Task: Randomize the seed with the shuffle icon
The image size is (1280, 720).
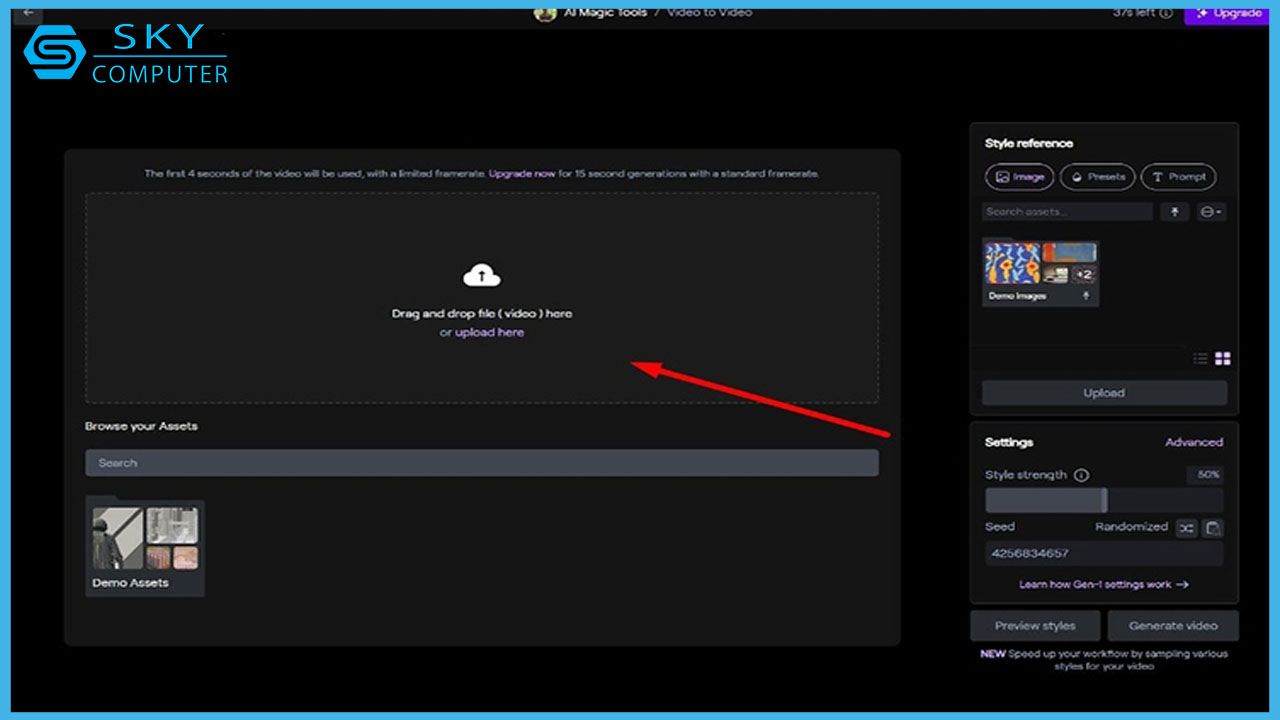Action: pos(1186,528)
